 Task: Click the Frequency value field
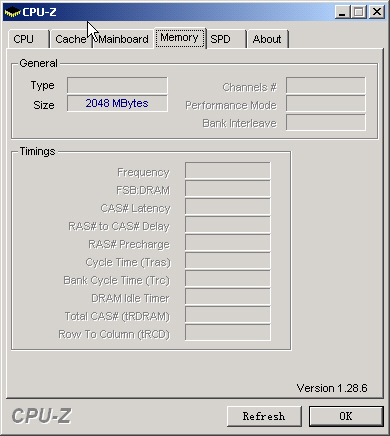point(228,171)
